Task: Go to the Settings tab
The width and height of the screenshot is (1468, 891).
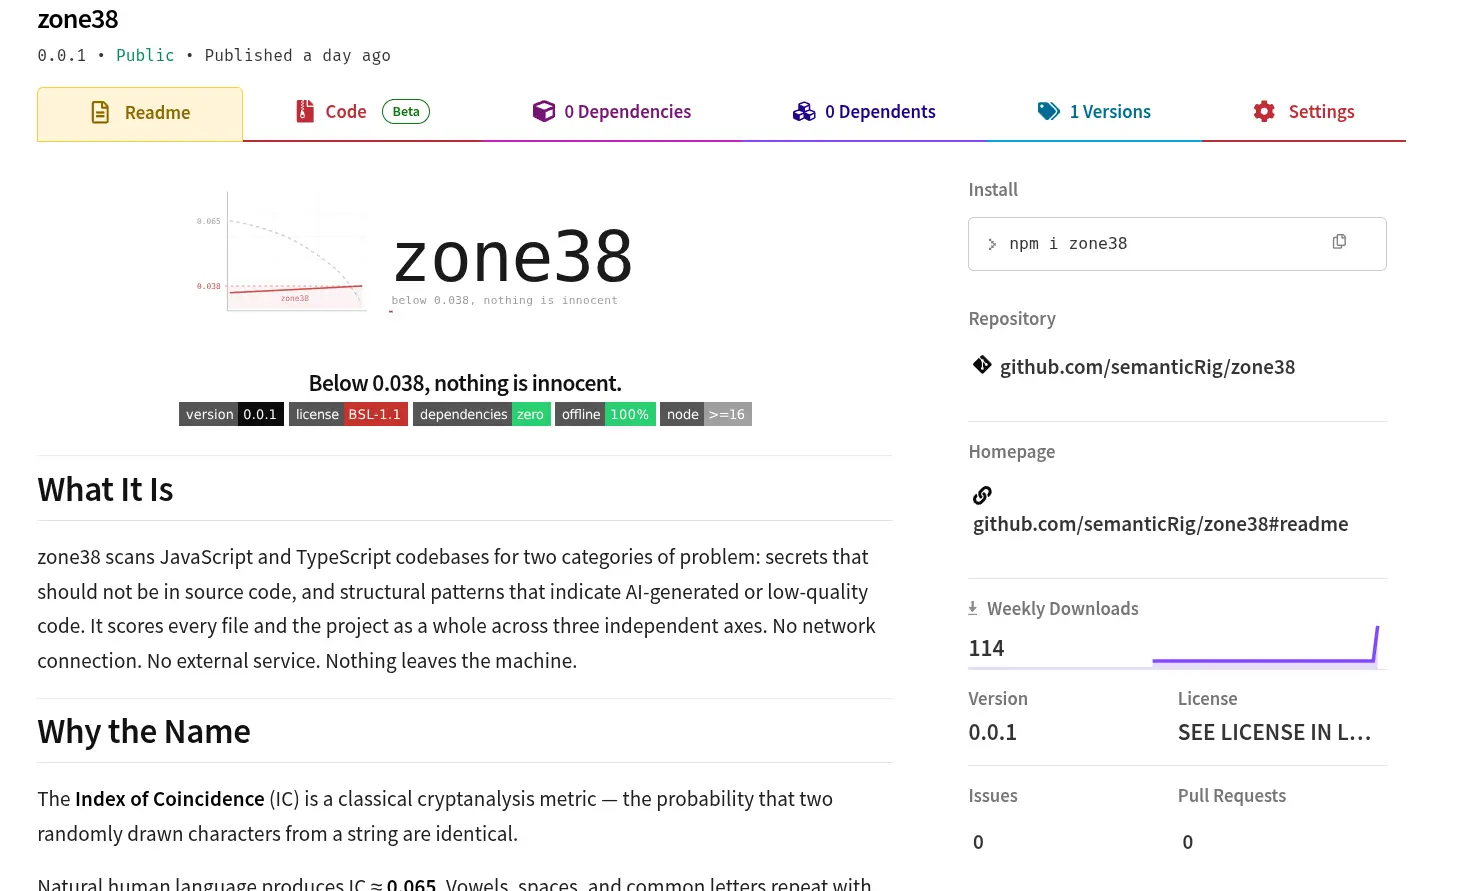Action: tap(1304, 112)
